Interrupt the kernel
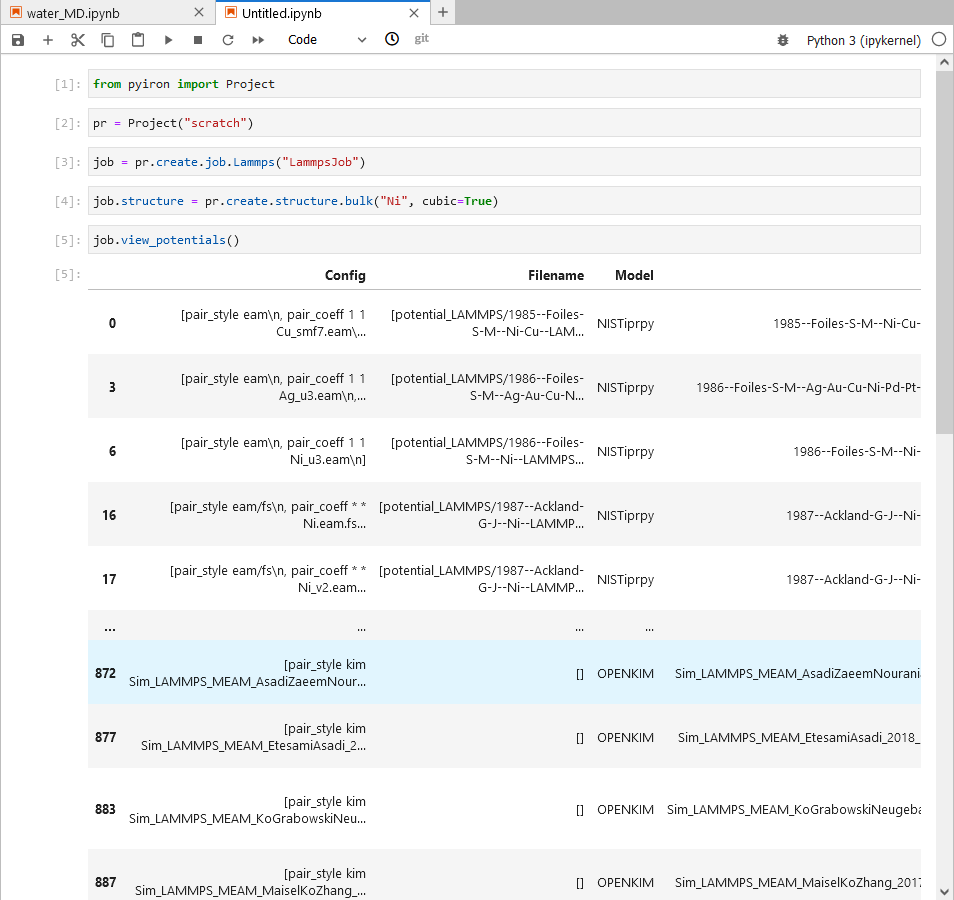The image size is (954, 900). 197,39
